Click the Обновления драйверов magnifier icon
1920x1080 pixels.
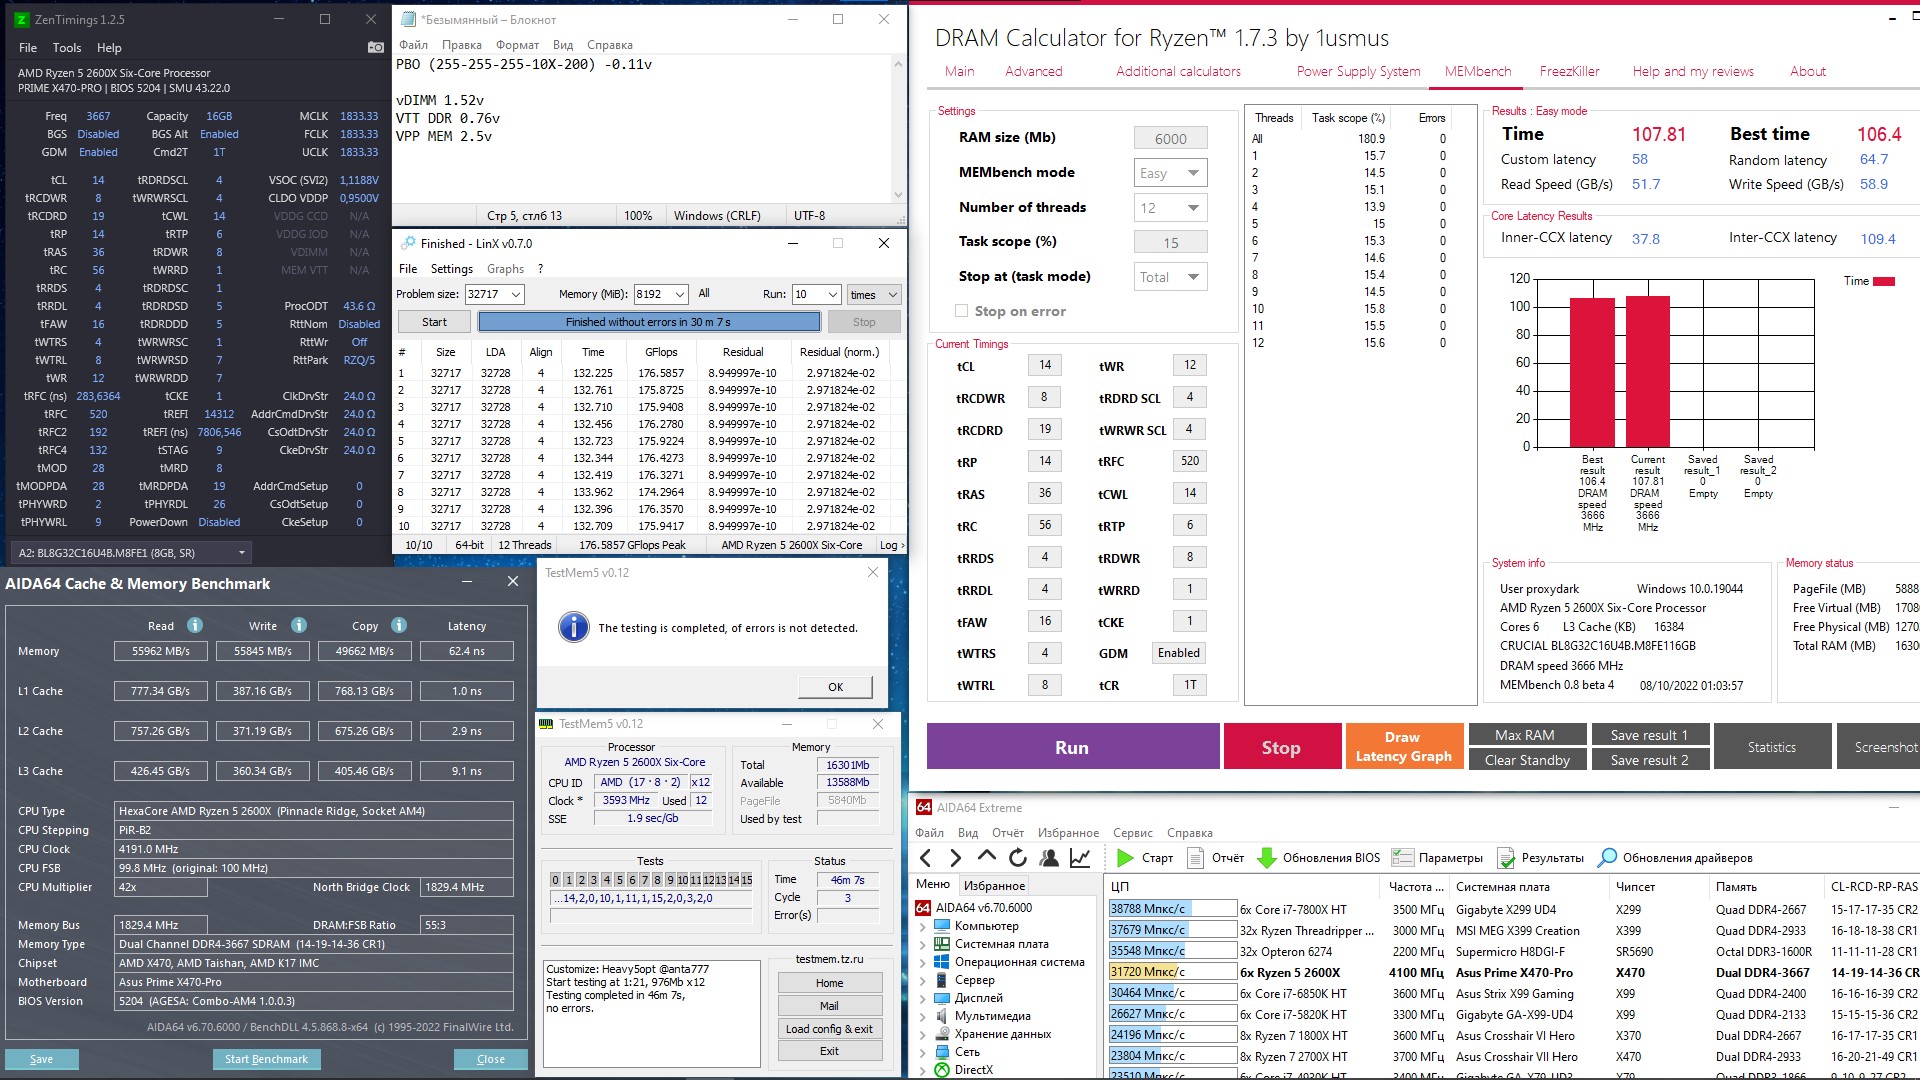pyautogui.click(x=1607, y=858)
